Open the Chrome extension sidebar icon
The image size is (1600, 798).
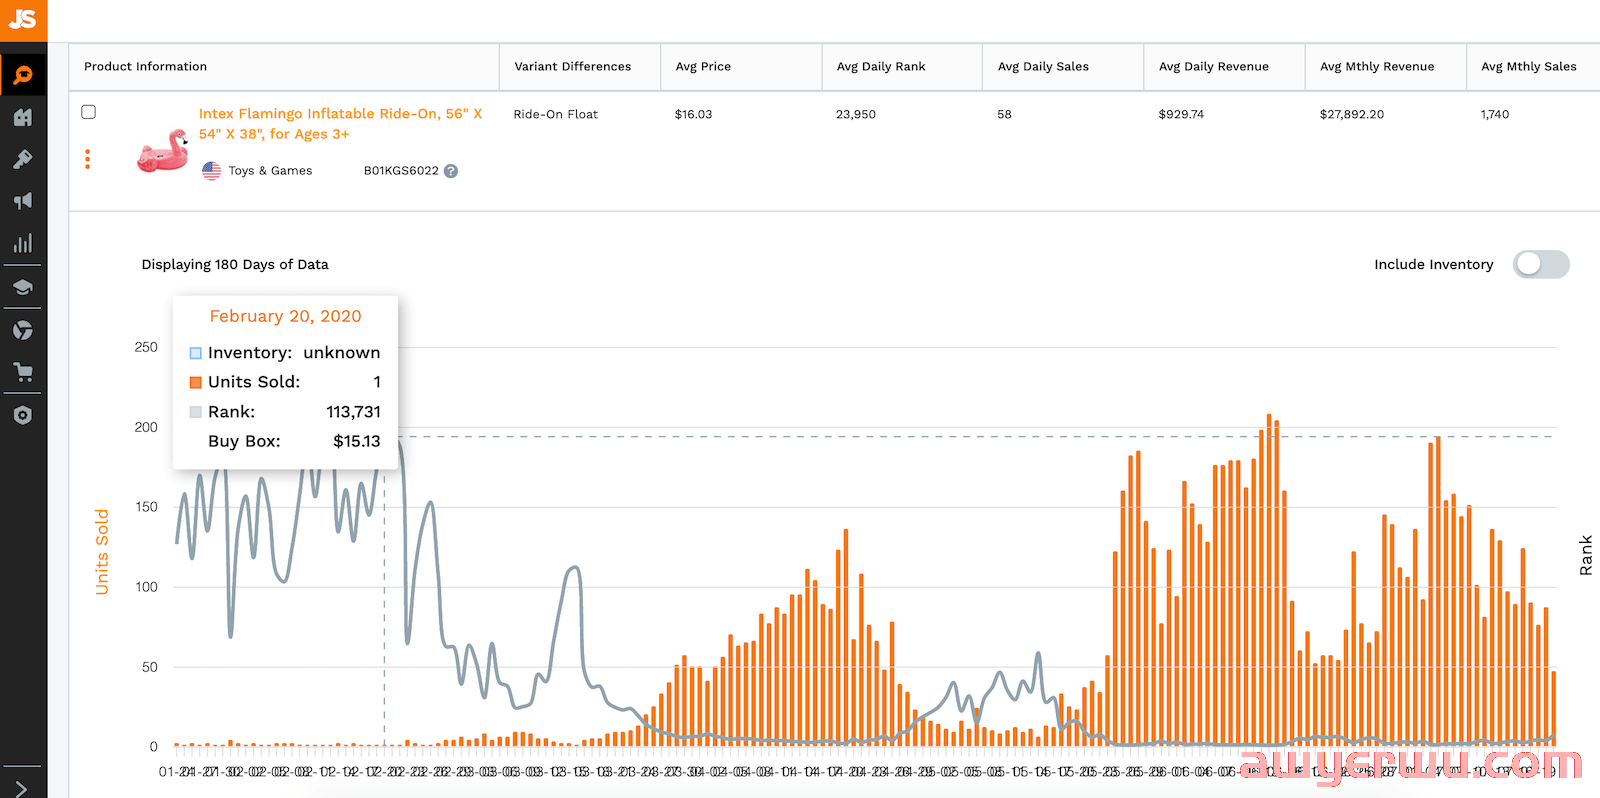23,330
